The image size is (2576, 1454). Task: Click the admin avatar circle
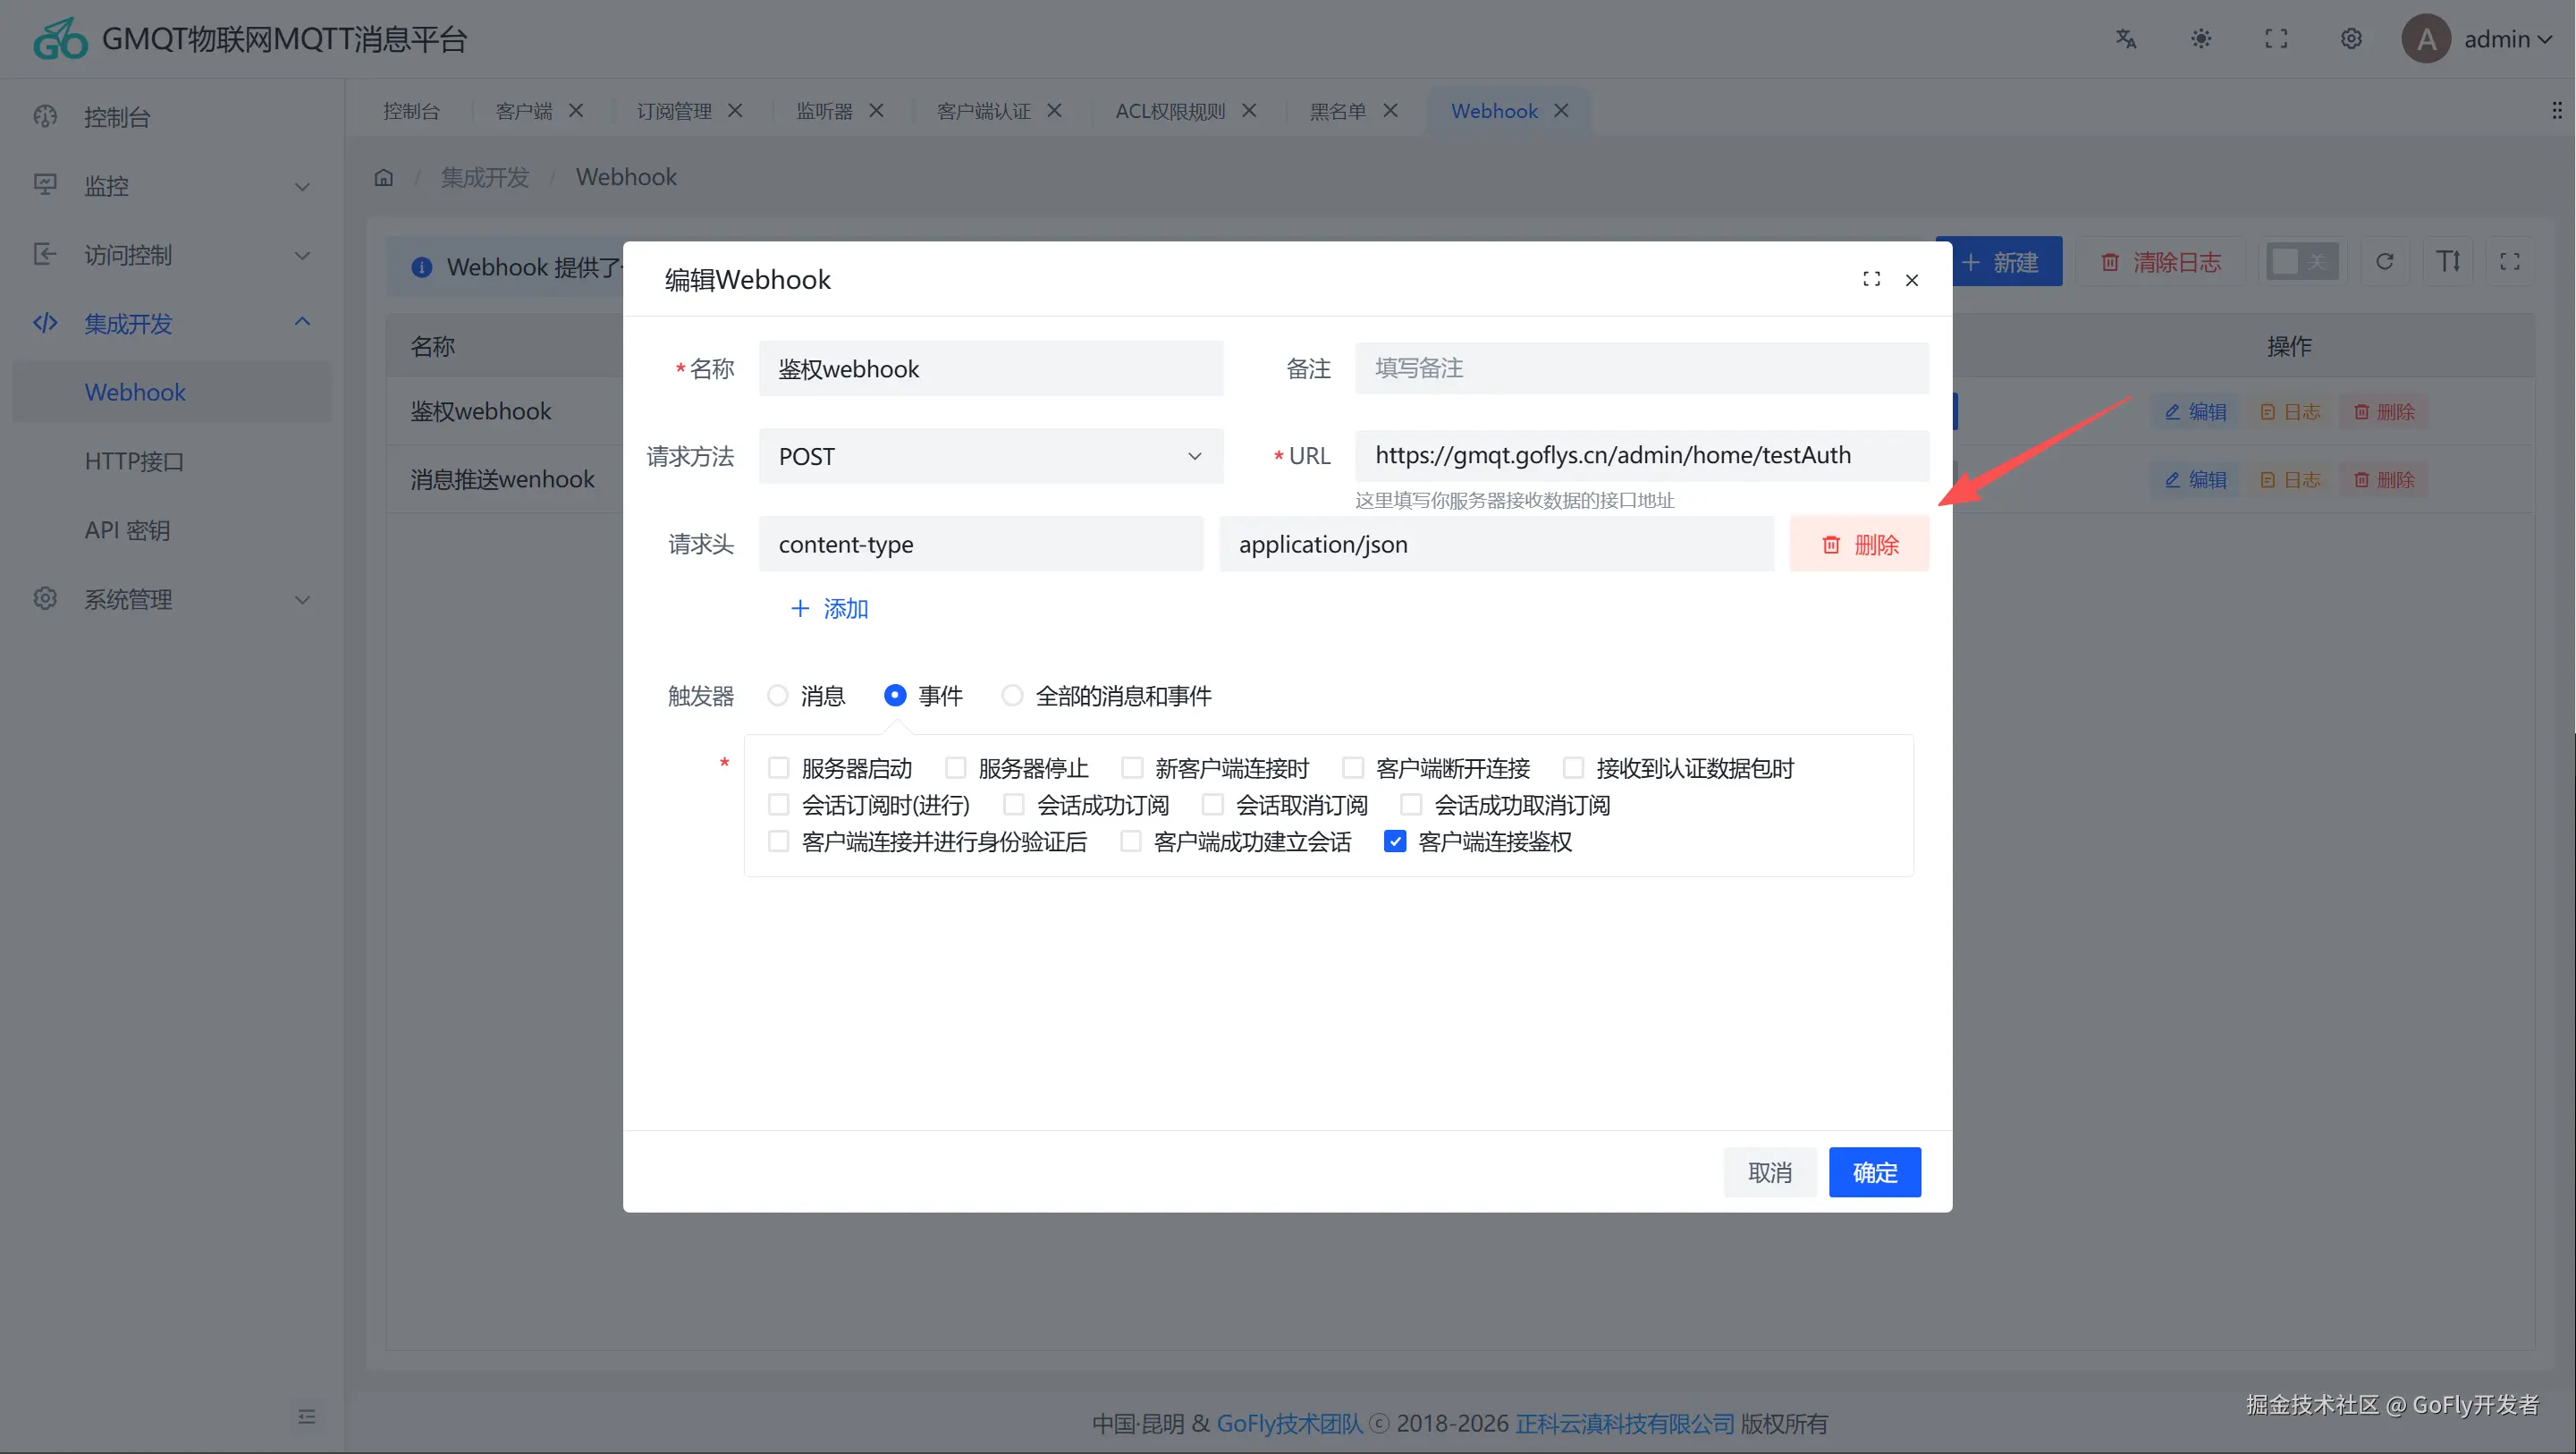point(2426,39)
